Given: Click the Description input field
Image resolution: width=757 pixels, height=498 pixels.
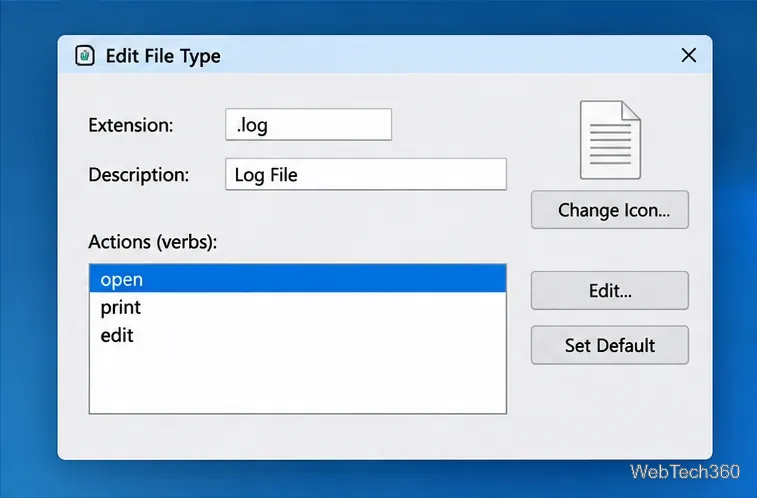Looking at the screenshot, I should [x=365, y=174].
